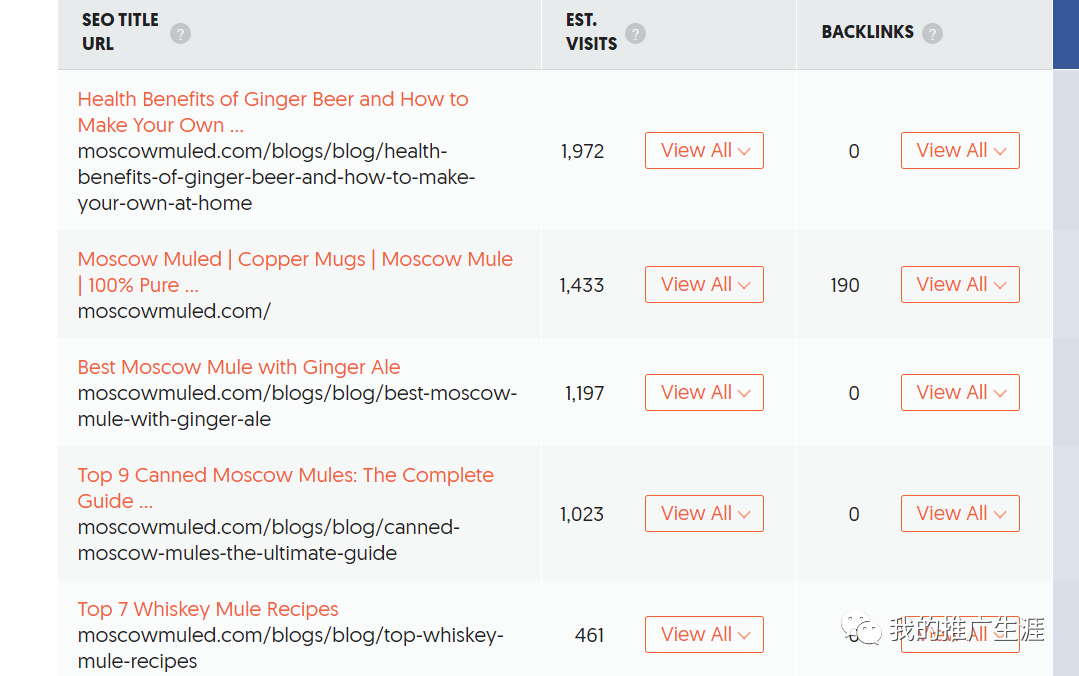Expand View All visits for Canned Mules row
This screenshot has width=1079, height=676.
(704, 514)
